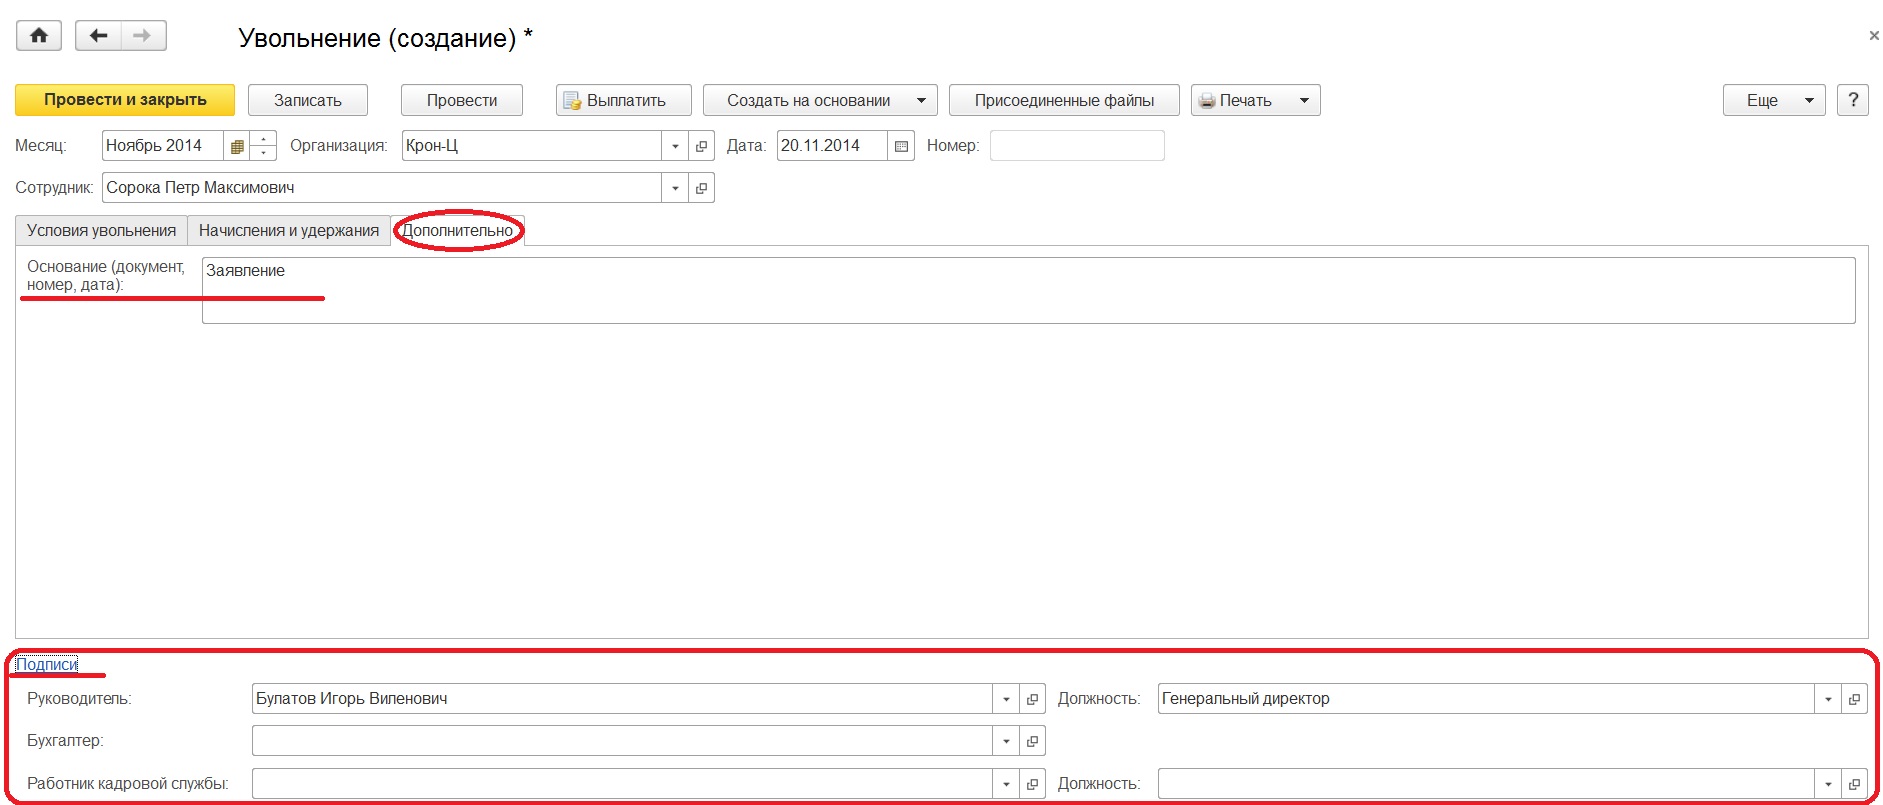The width and height of the screenshot is (1883, 805).
Task: Collapse the Подписи section link
Action: 47,664
